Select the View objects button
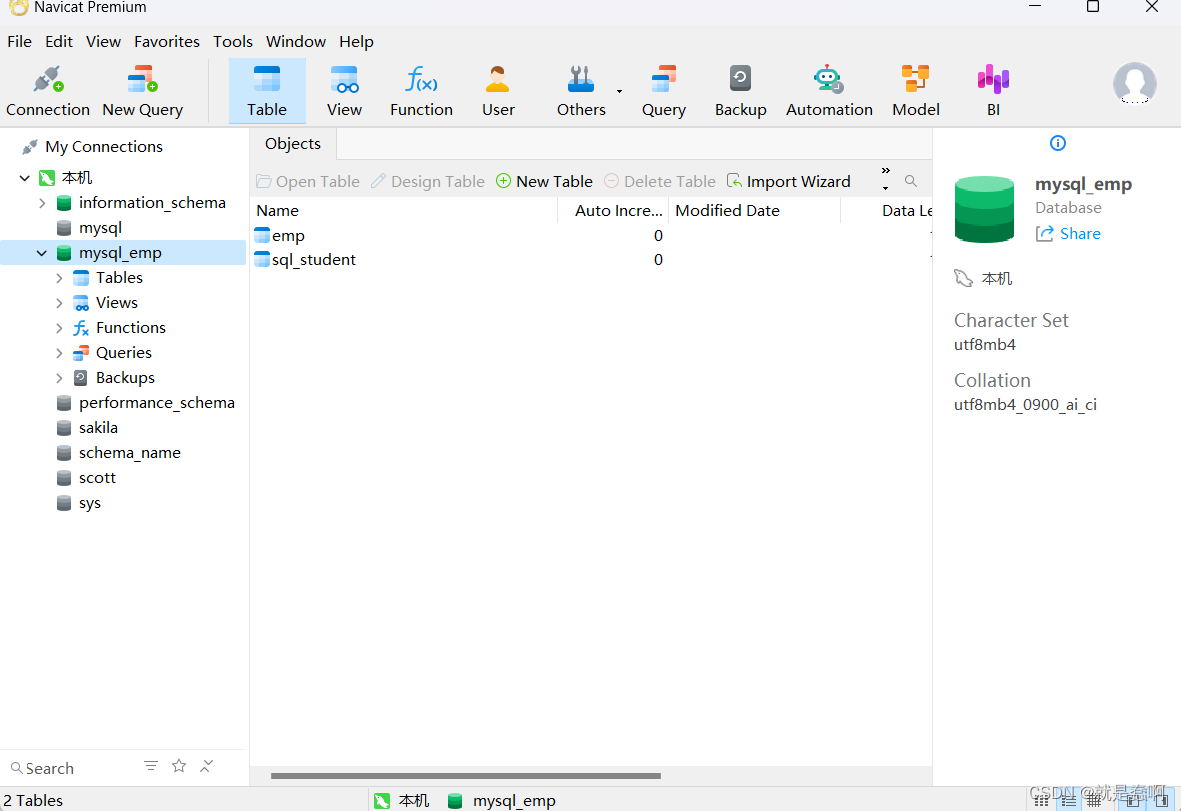The height and width of the screenshot is (811, 1181). pyautogui.click(x=344, y=91)
